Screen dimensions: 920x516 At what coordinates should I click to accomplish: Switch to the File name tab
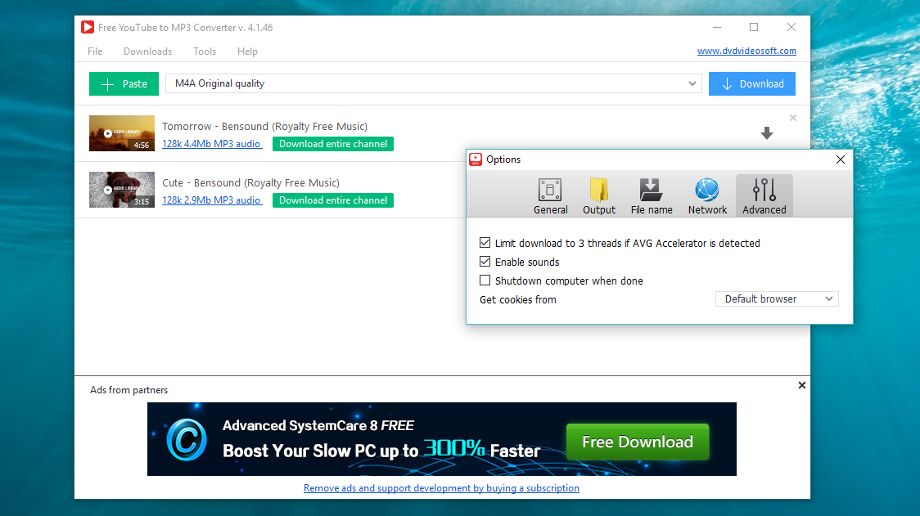[x=651, y=196]
